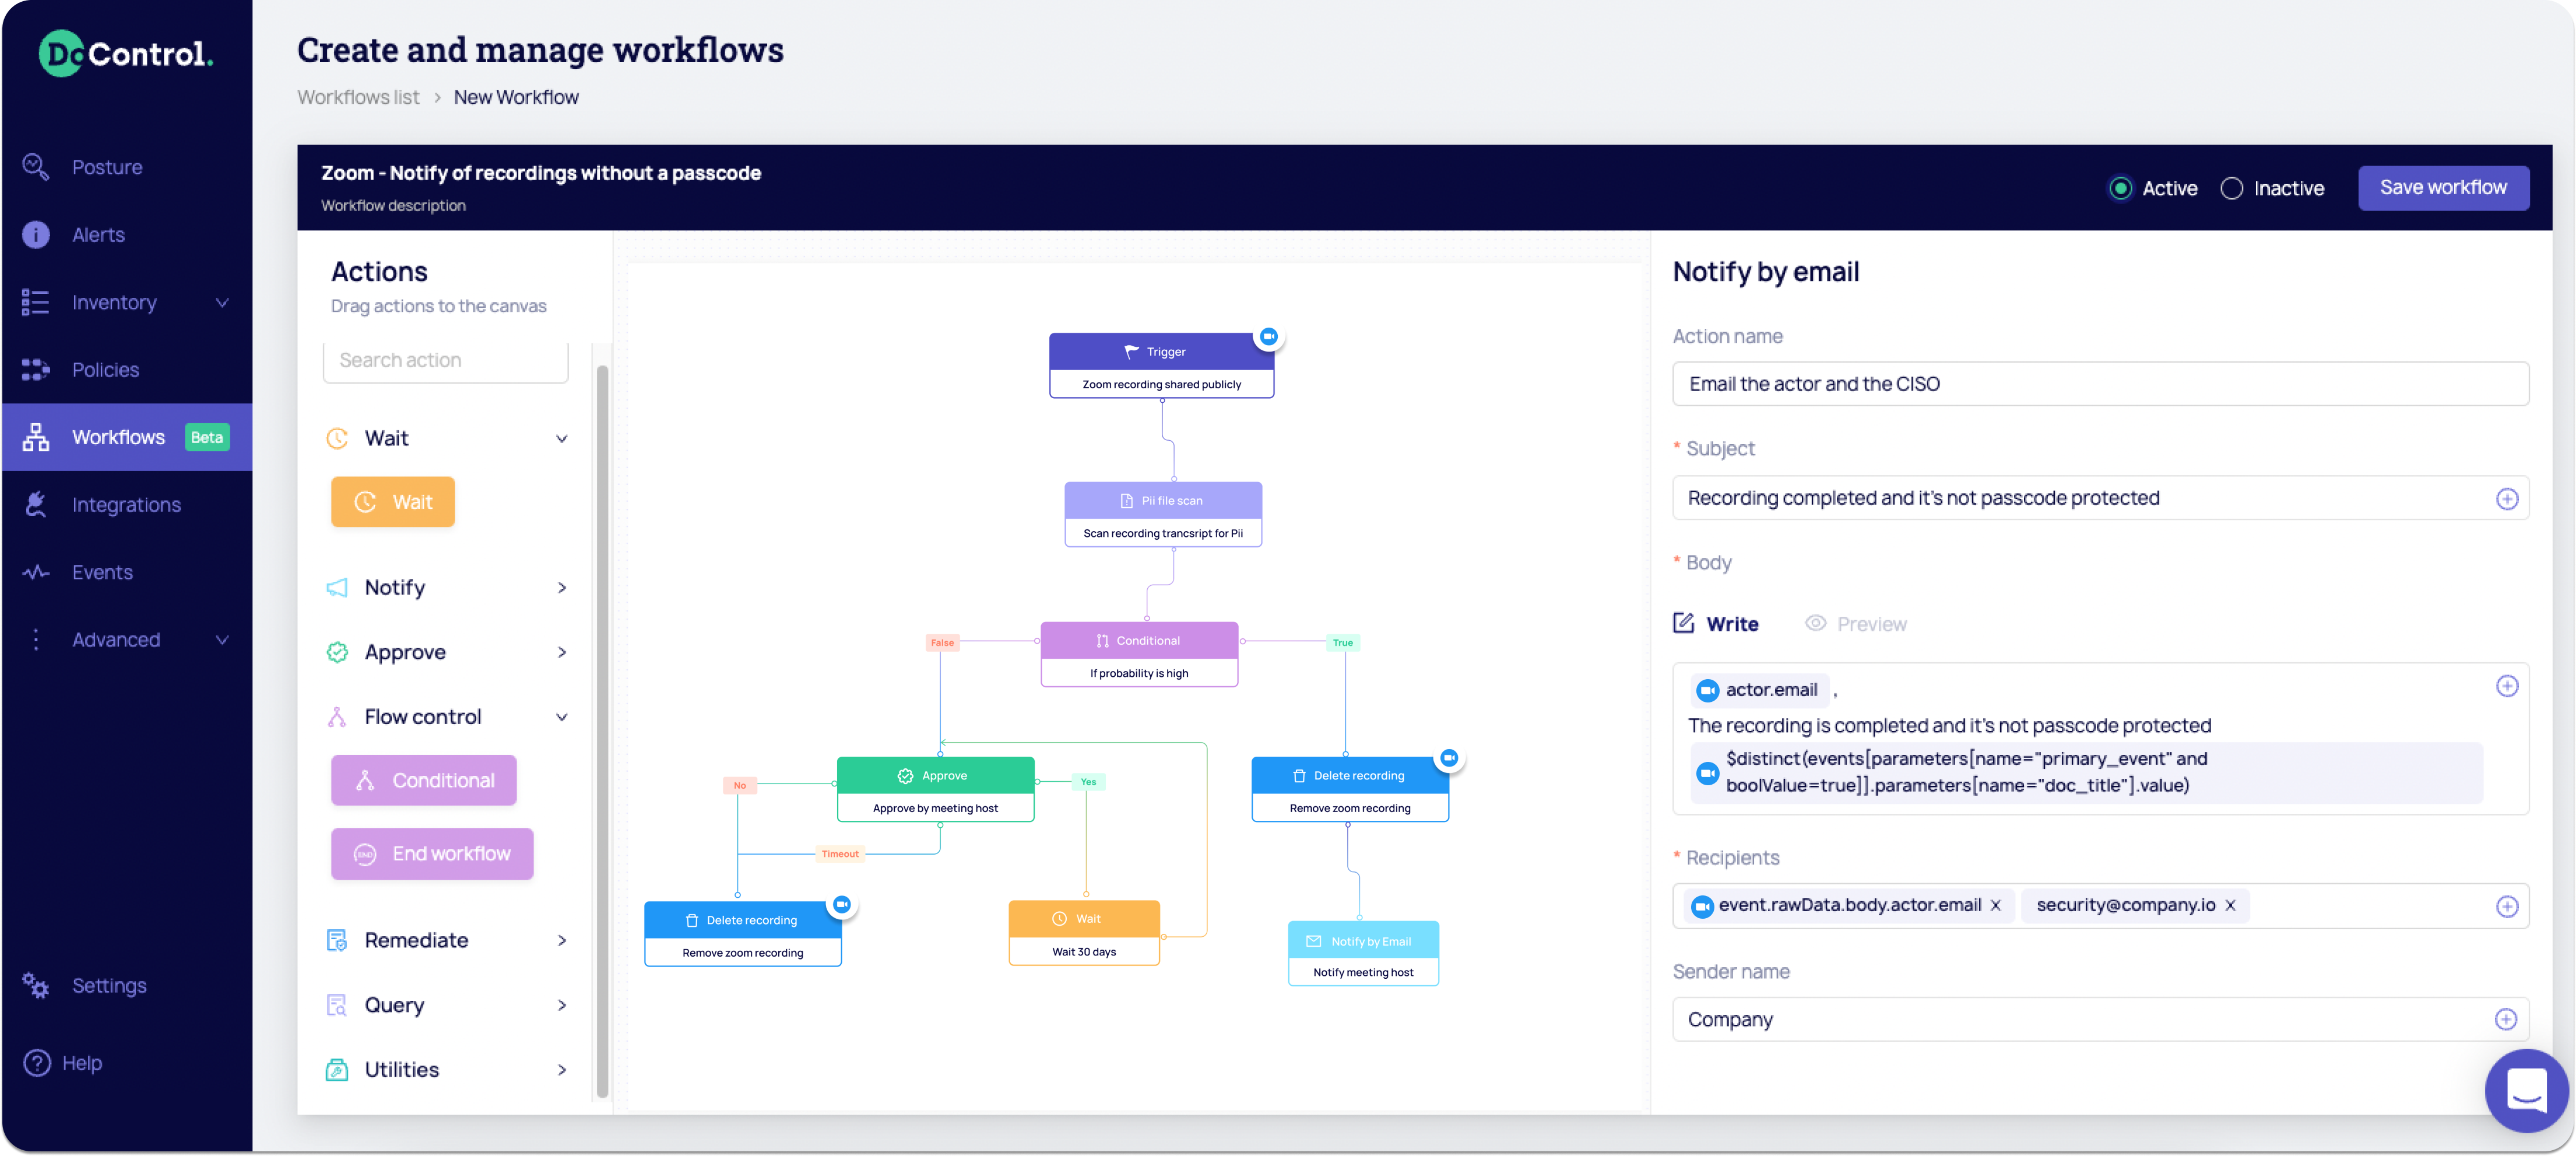The height and width of the screenshot is (1156, 2576).
Task: Expand the Remediate actions group
Action: pyautogui.click(x=561, y=940)
